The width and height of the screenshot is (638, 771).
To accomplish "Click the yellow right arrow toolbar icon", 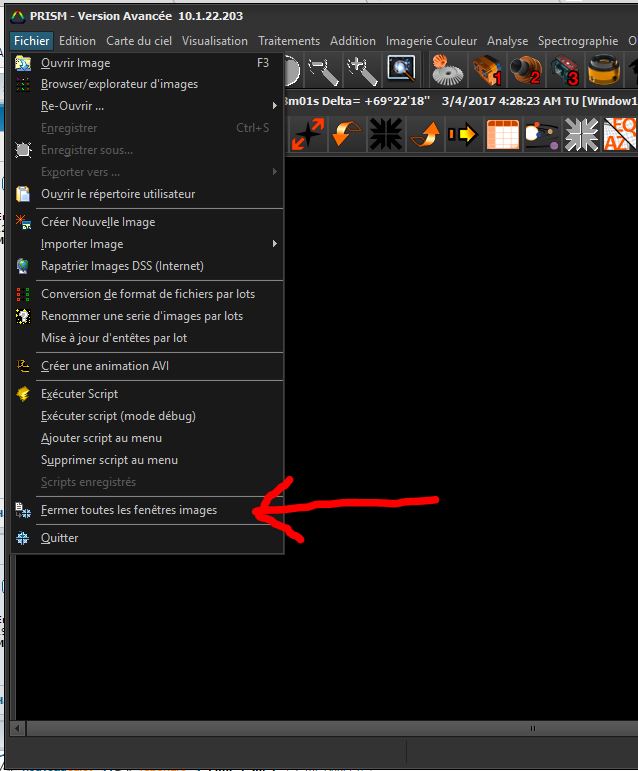I will [x=463, y=134].
